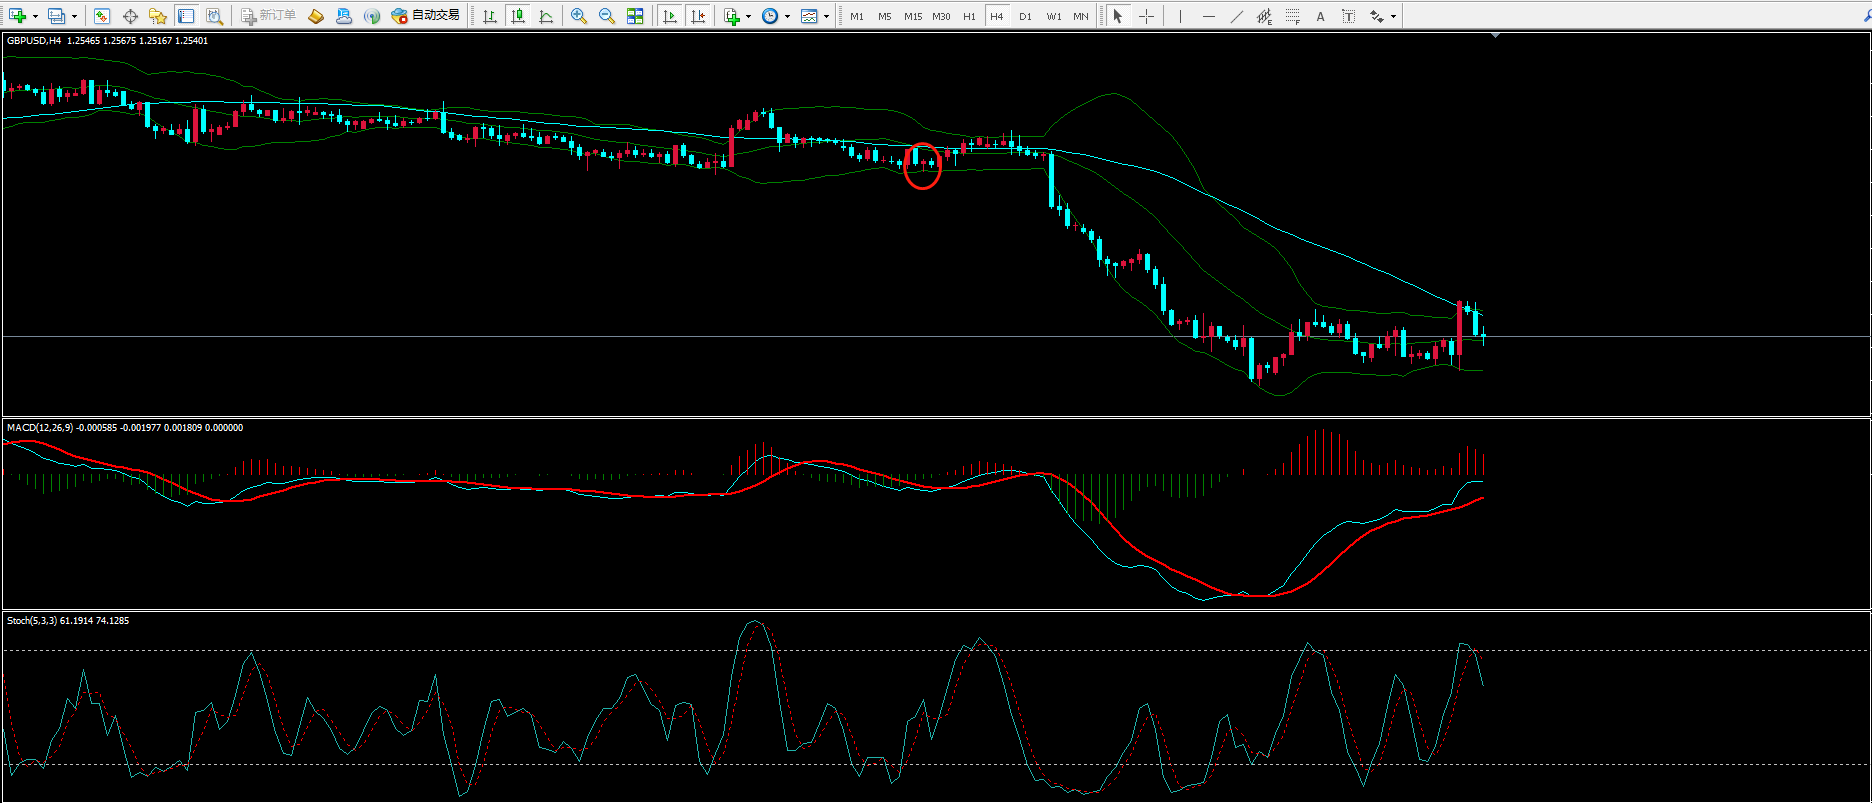Click the 自动交易 auto trading button

pyautogui.click(x=426, y=16)
